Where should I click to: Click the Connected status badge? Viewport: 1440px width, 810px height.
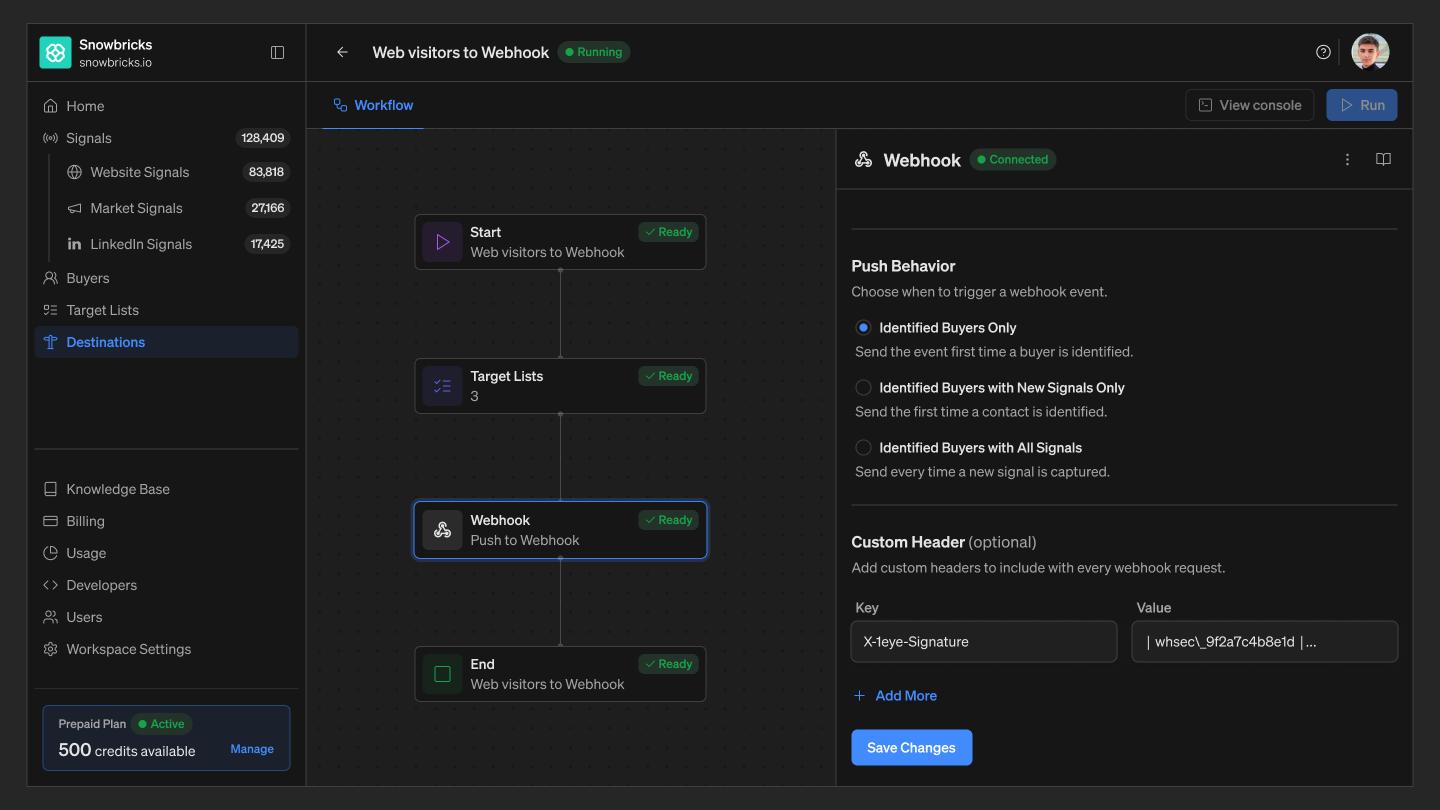[1013, 160]
